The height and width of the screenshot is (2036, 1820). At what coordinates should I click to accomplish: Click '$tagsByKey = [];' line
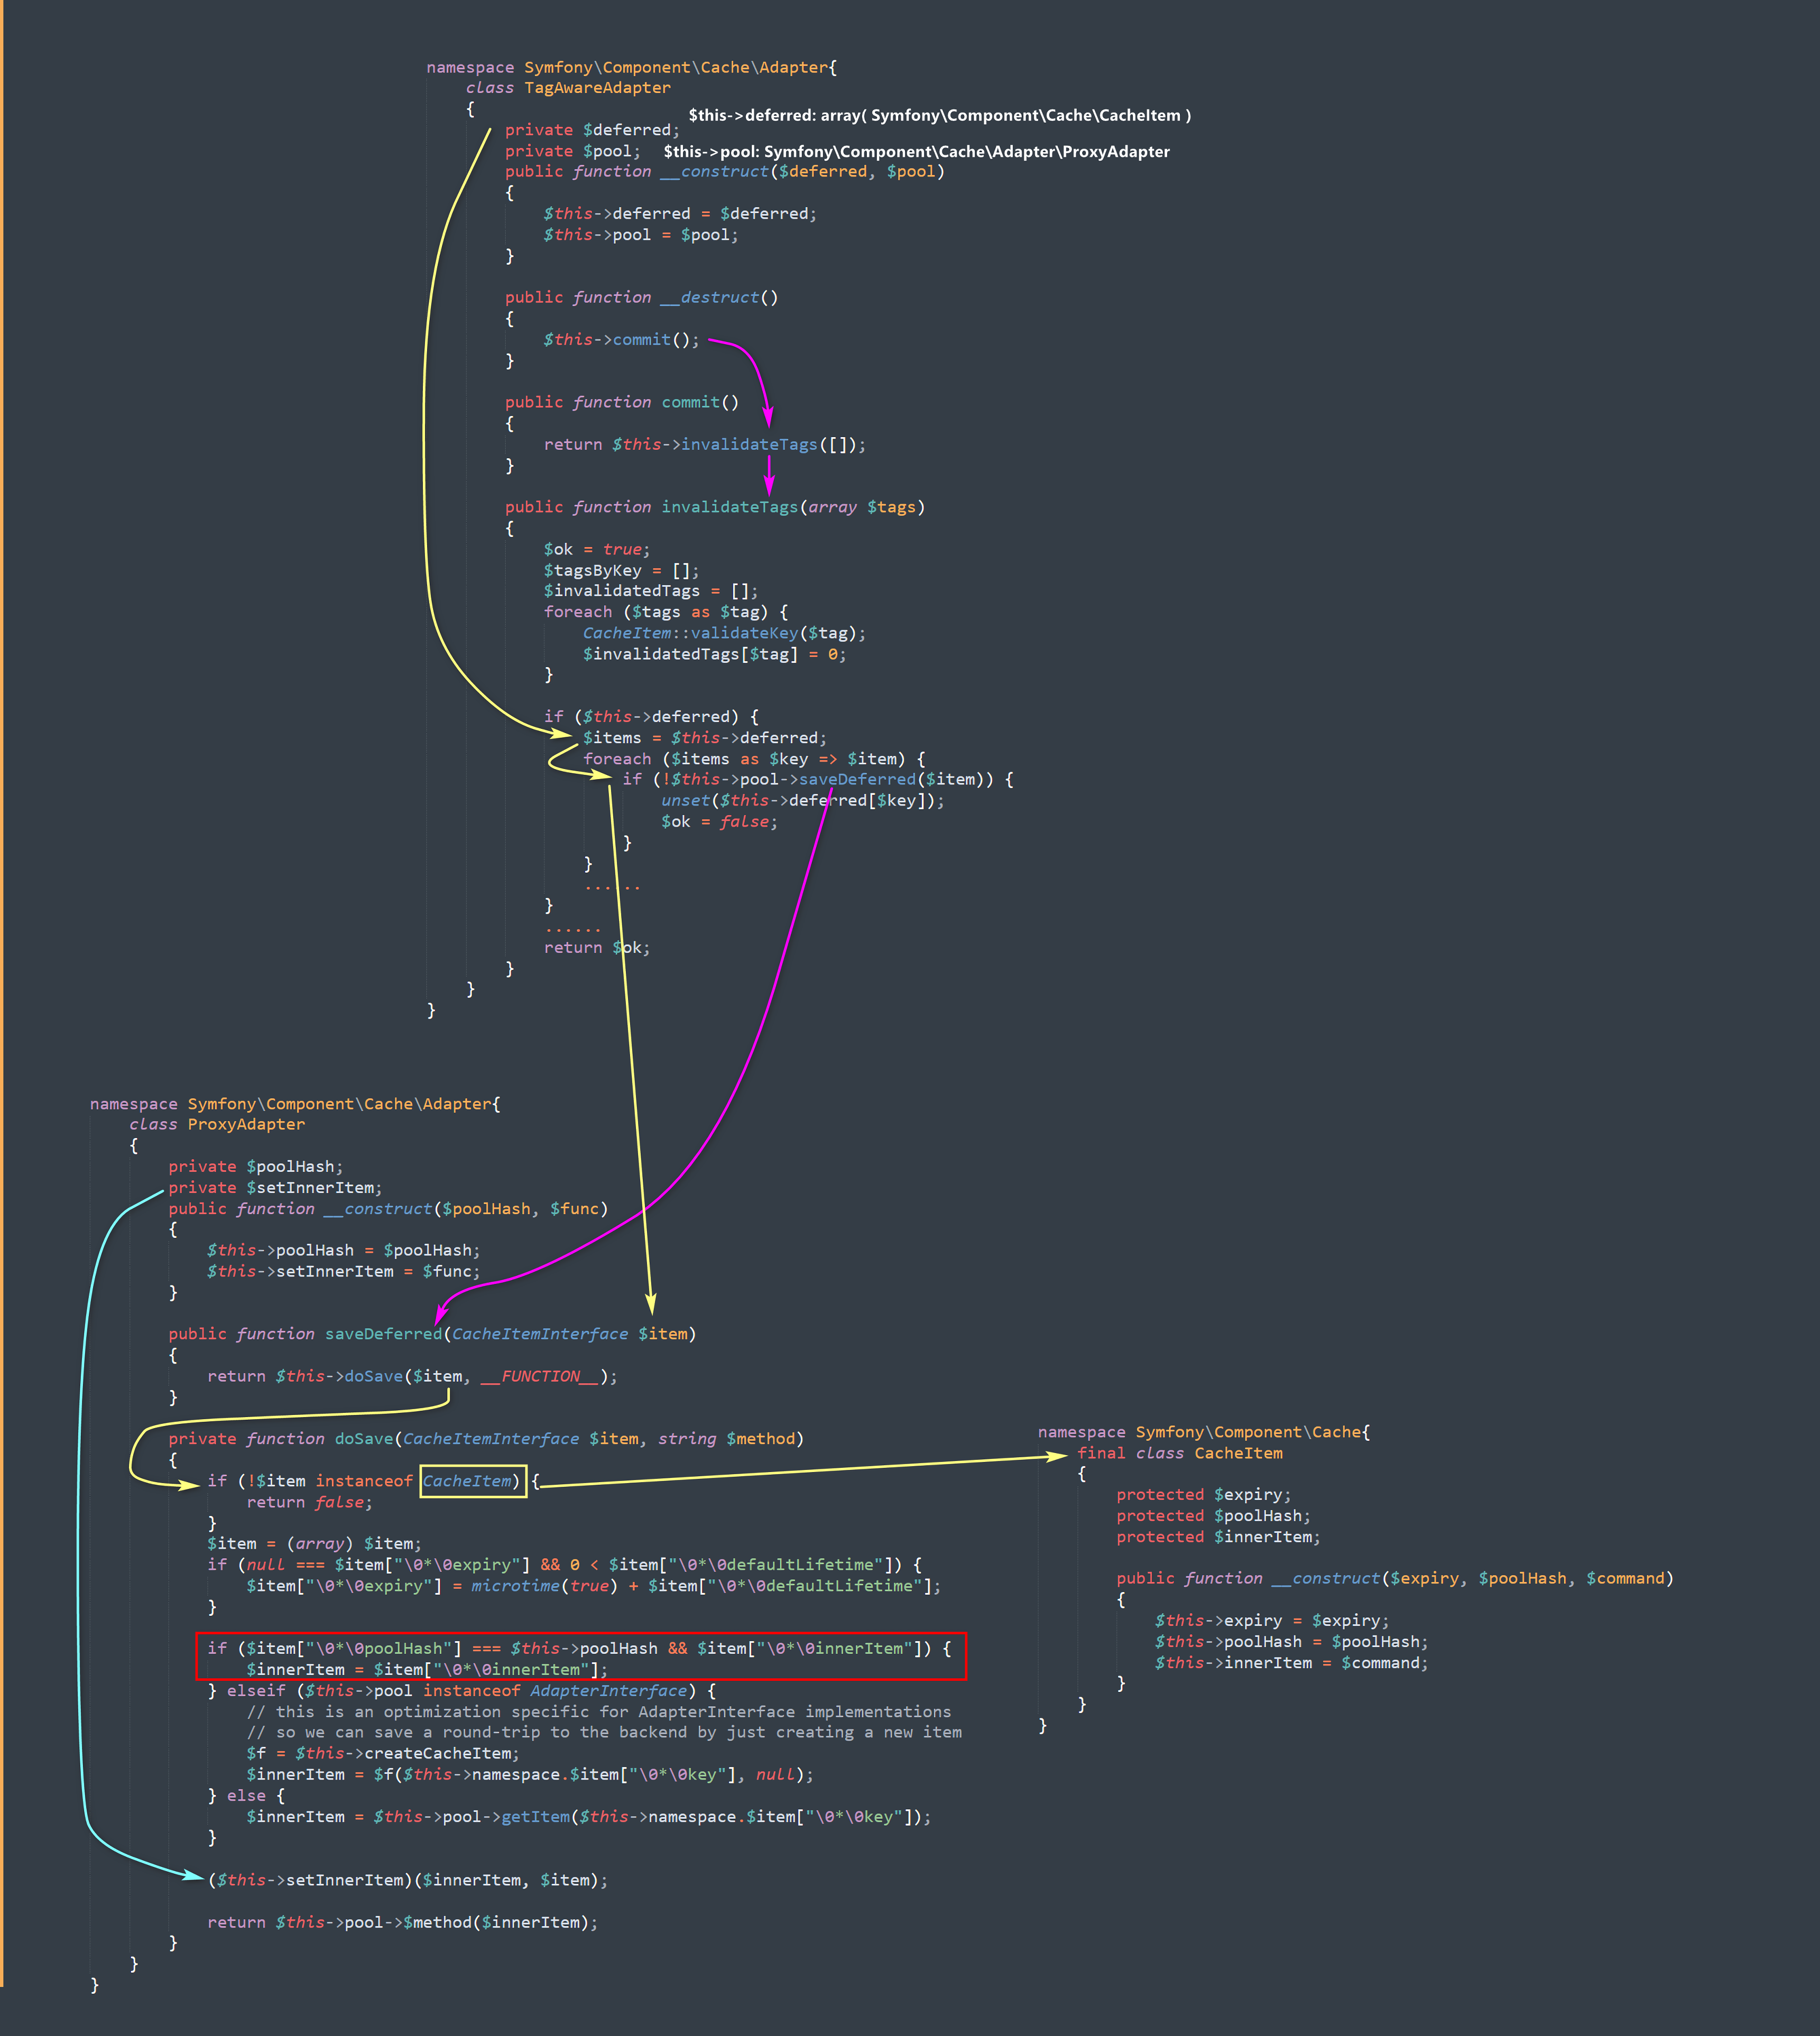tap(621, 570)
